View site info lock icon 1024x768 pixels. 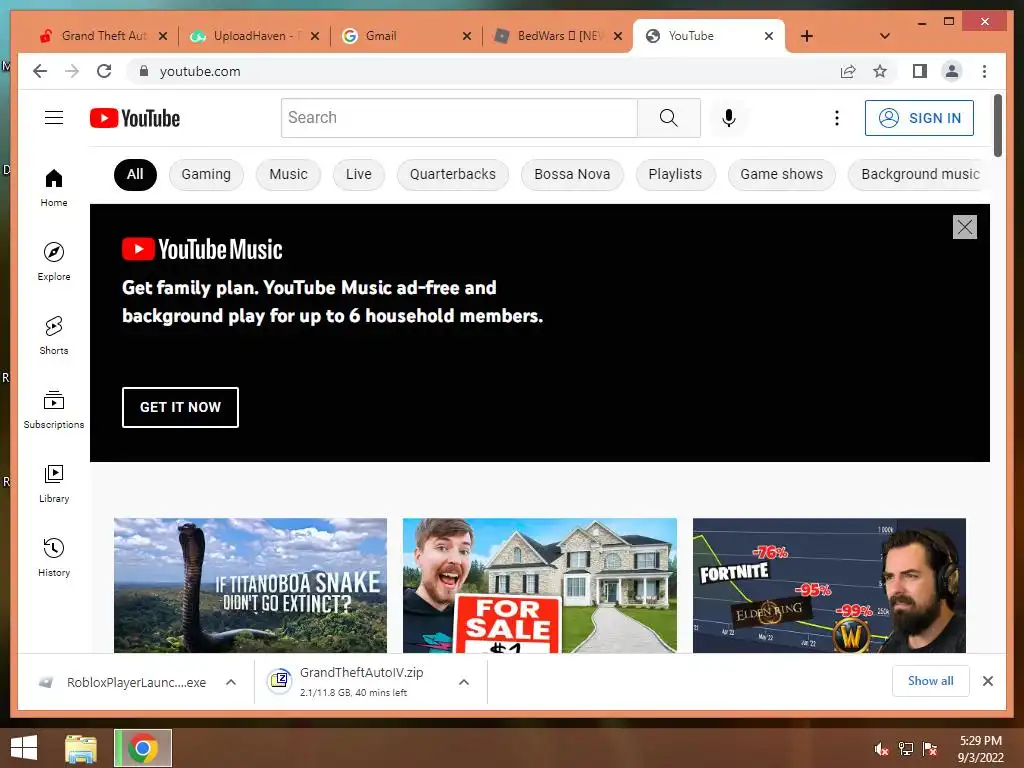coord(144,71)
